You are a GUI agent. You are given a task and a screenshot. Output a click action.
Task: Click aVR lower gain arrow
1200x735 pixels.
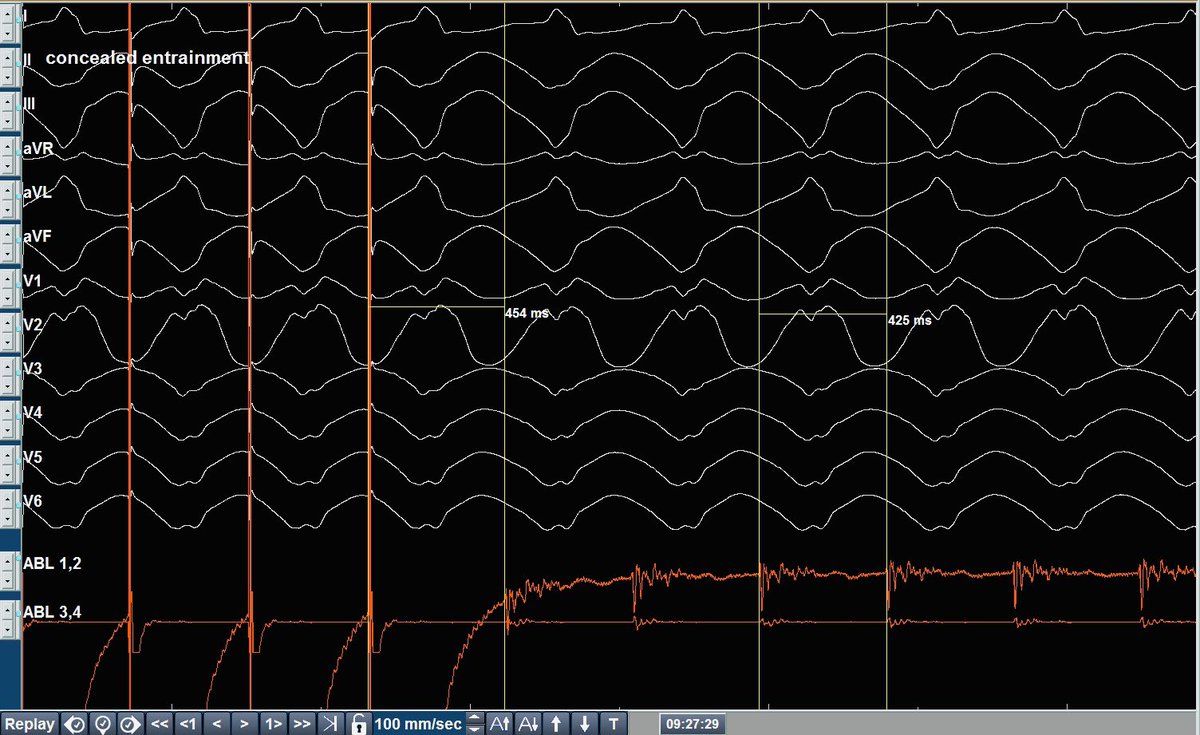click(7, 165)
